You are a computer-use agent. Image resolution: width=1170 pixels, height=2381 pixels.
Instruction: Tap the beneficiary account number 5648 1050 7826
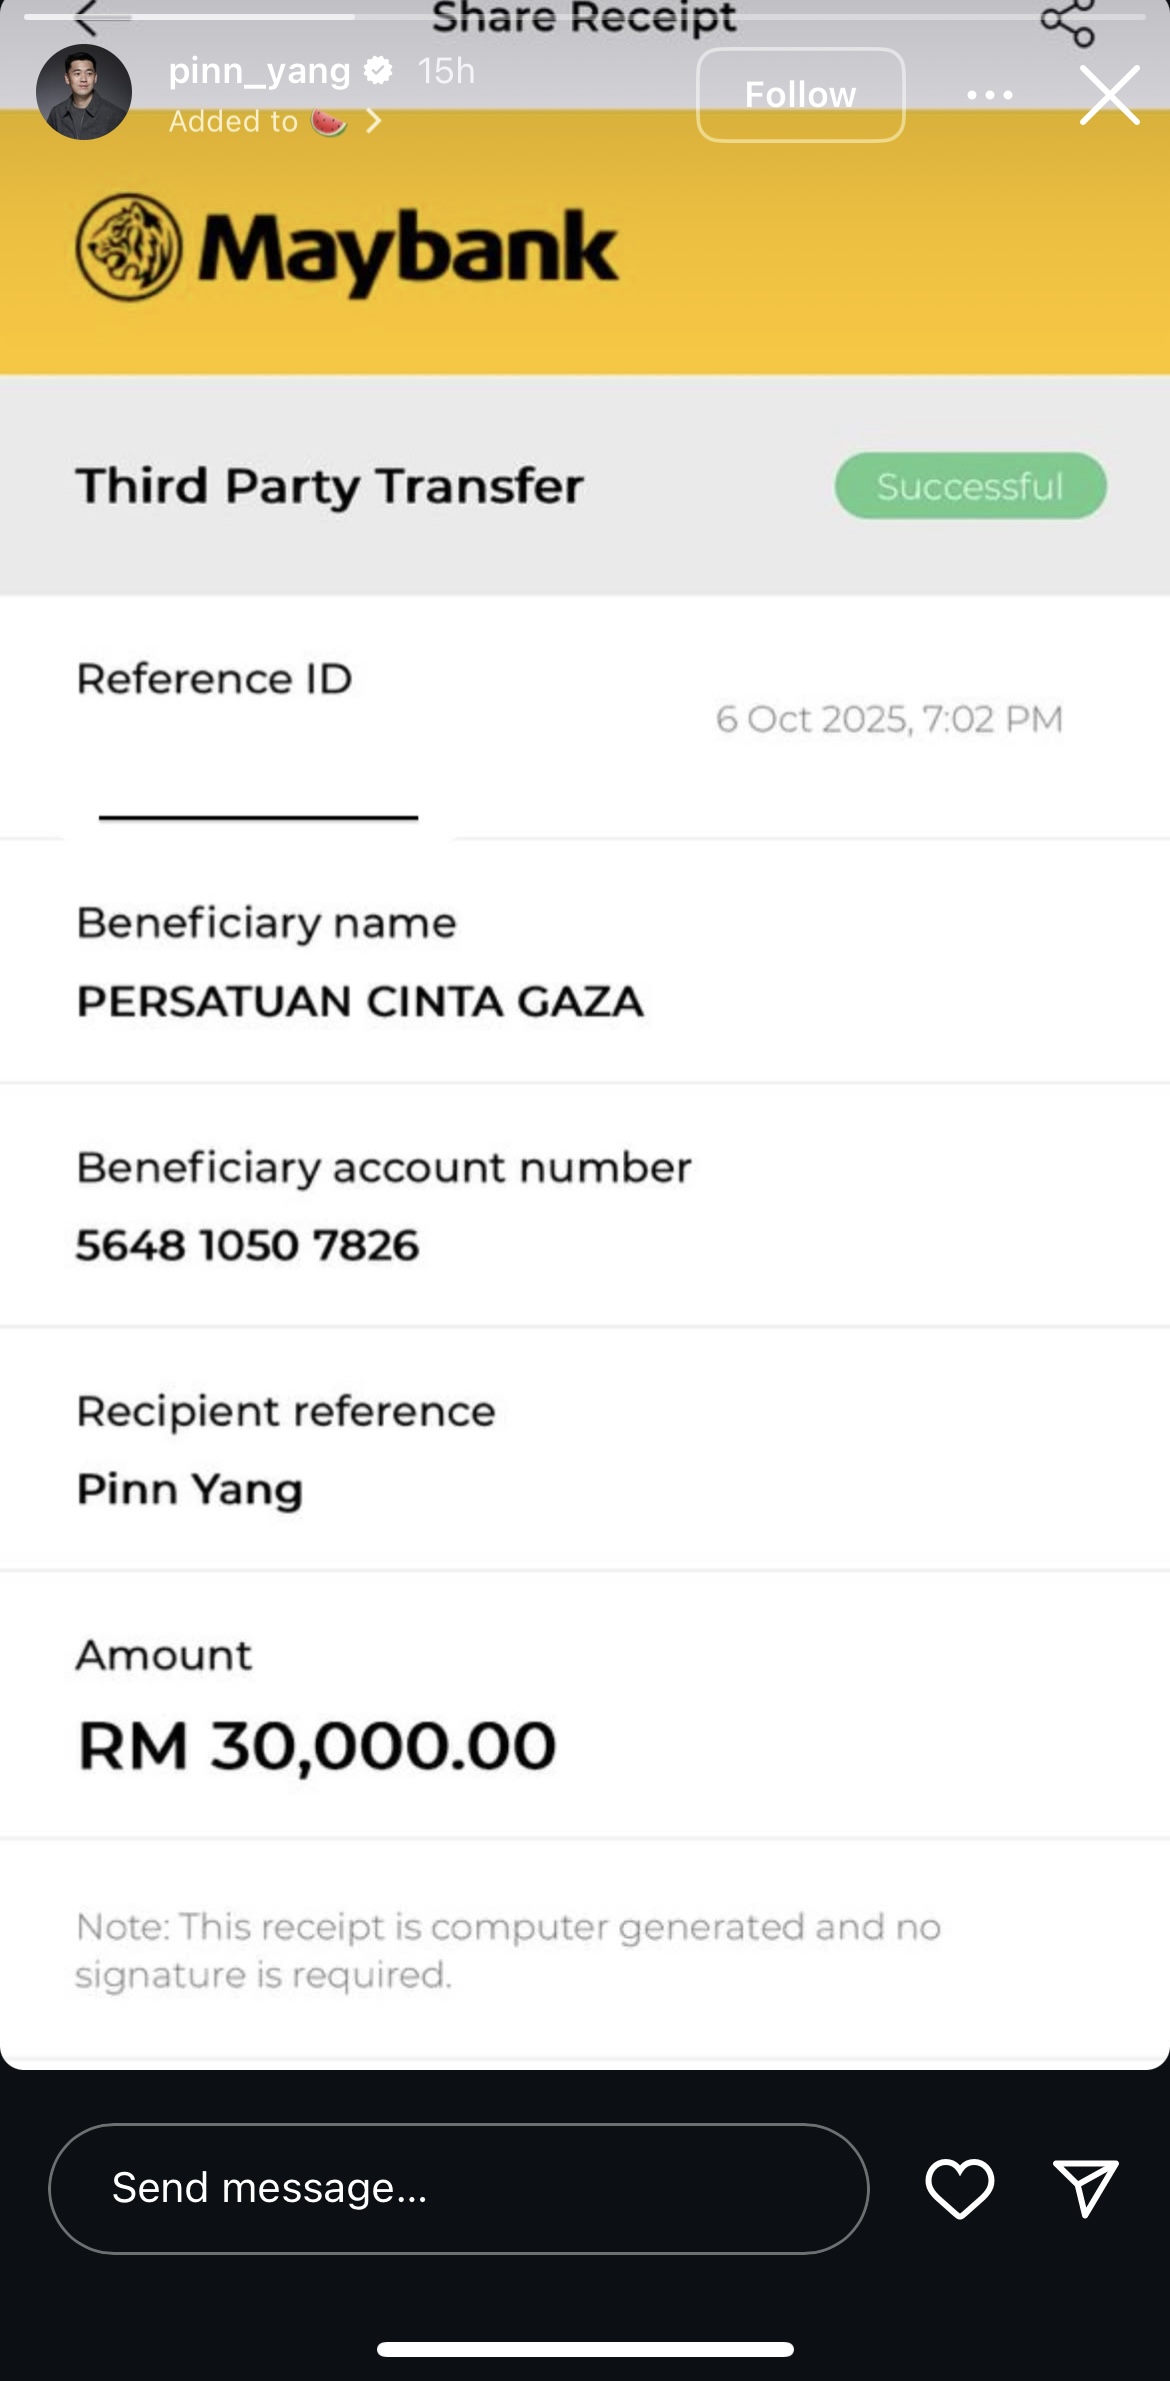coord(247,1245)
